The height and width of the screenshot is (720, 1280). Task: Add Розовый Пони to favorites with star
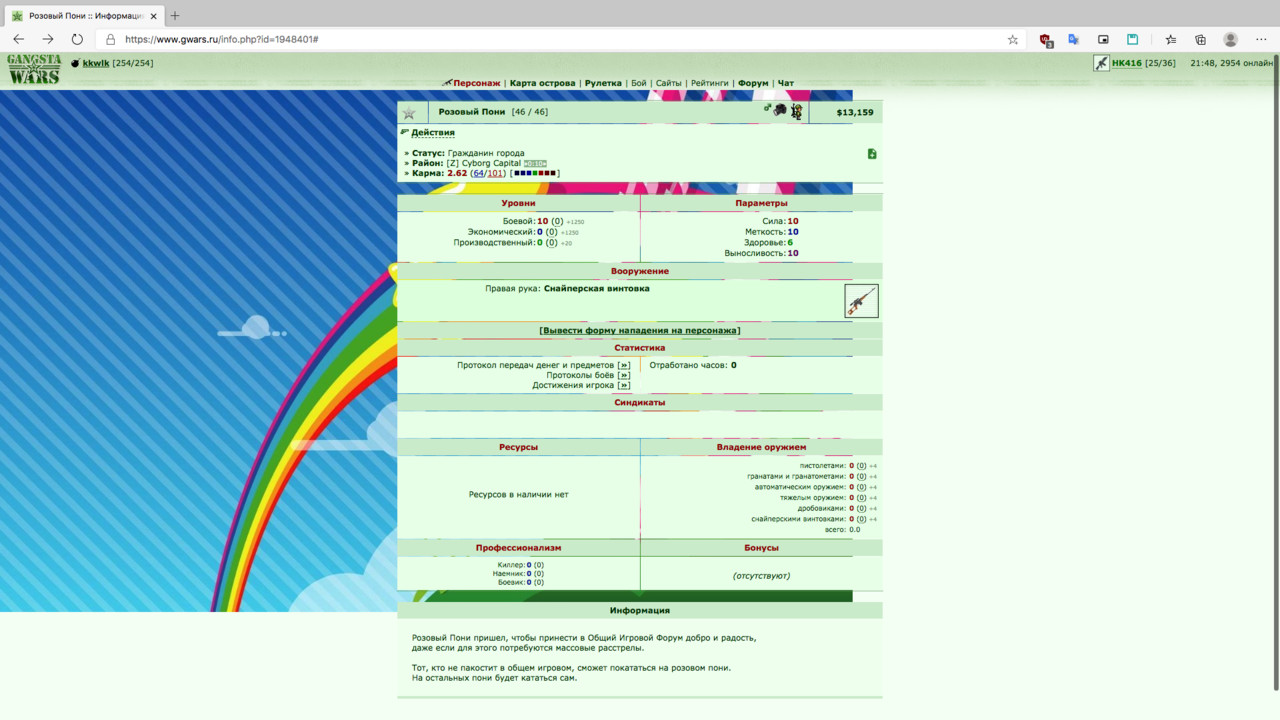(x=409, y=113)
